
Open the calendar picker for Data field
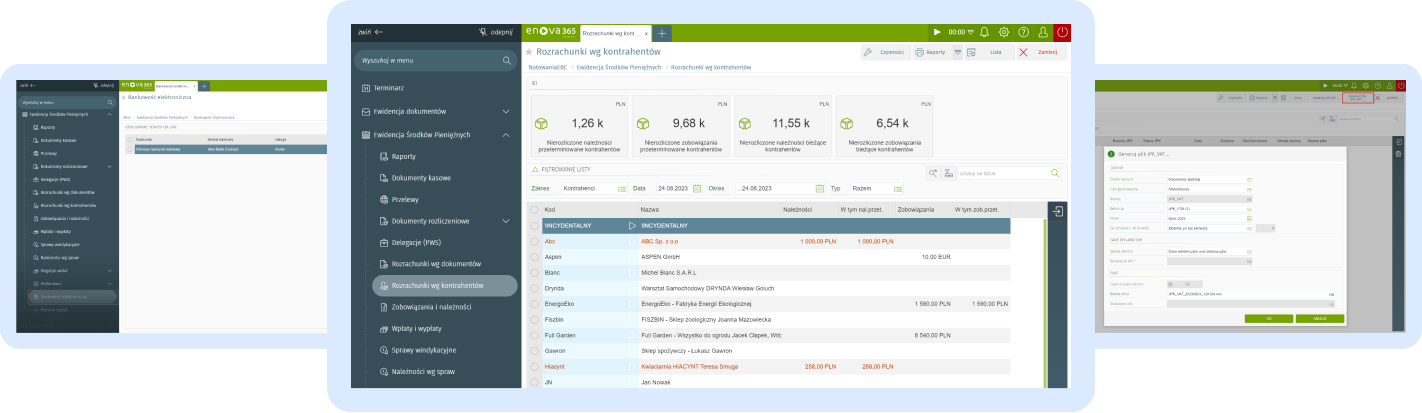[x=697, y=188]
